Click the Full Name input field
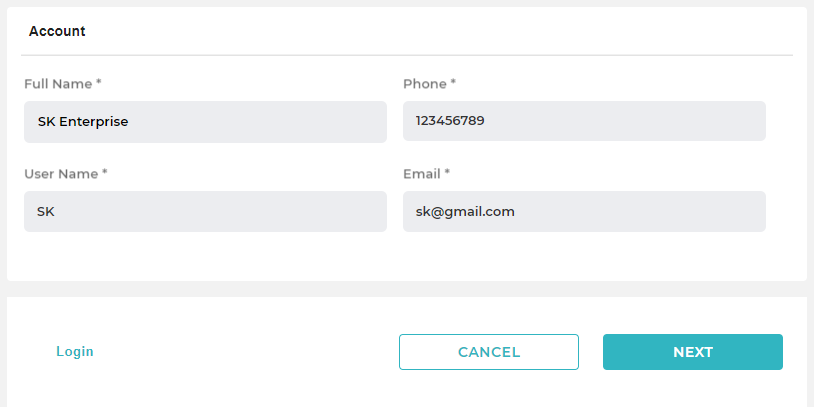 (205, 122)
